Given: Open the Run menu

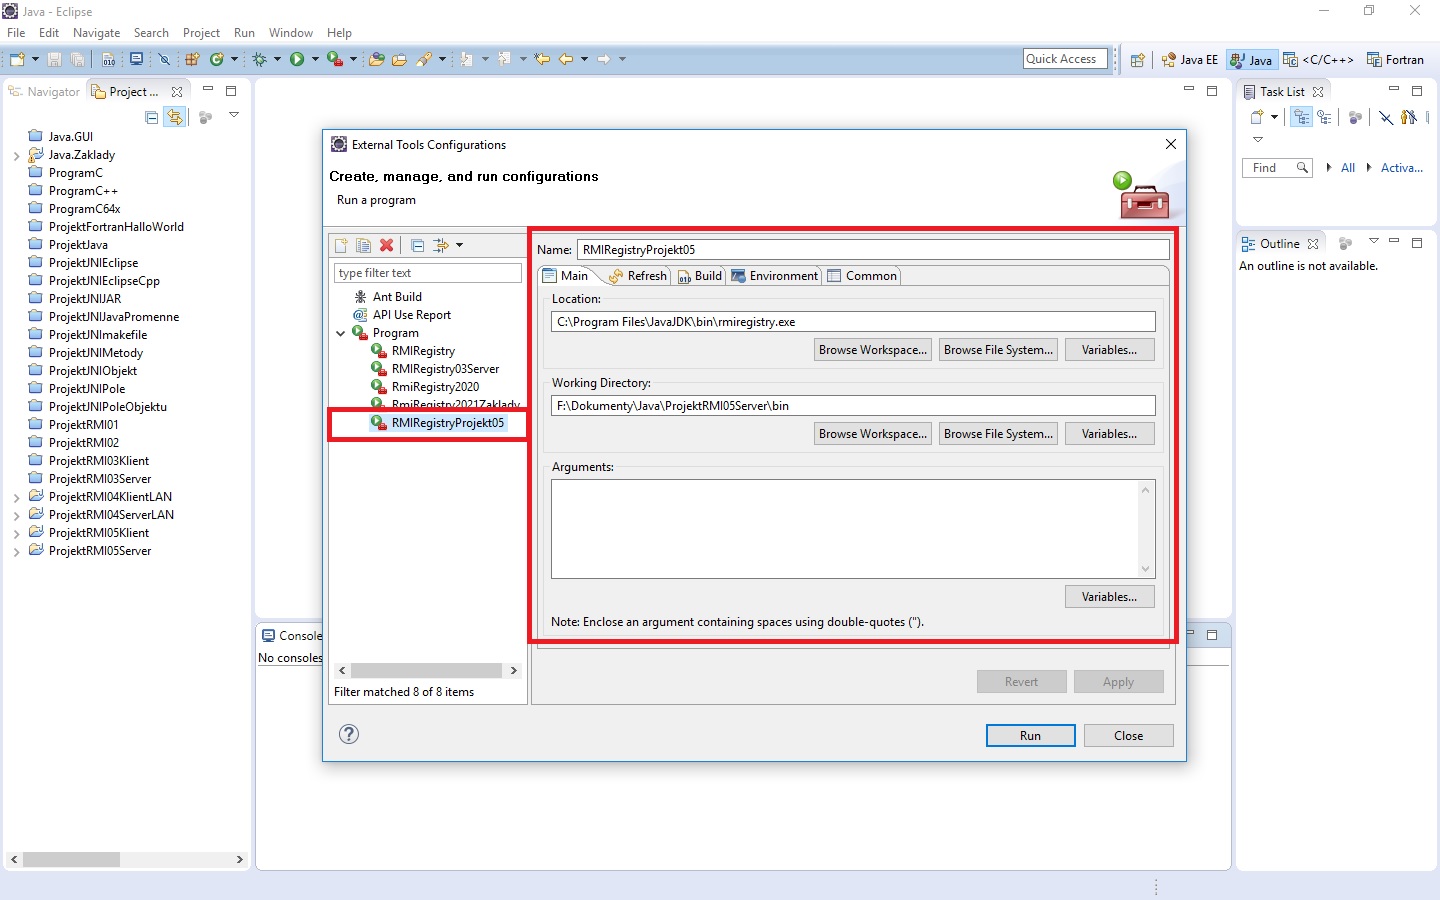Looking at the screenshot, I should (x=244, y=33).
